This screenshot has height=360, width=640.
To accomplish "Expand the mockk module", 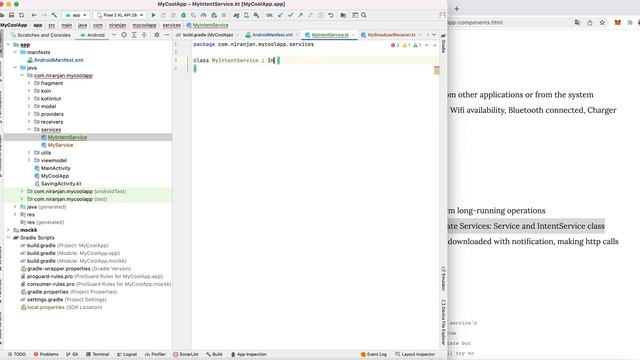I will 8,230.
